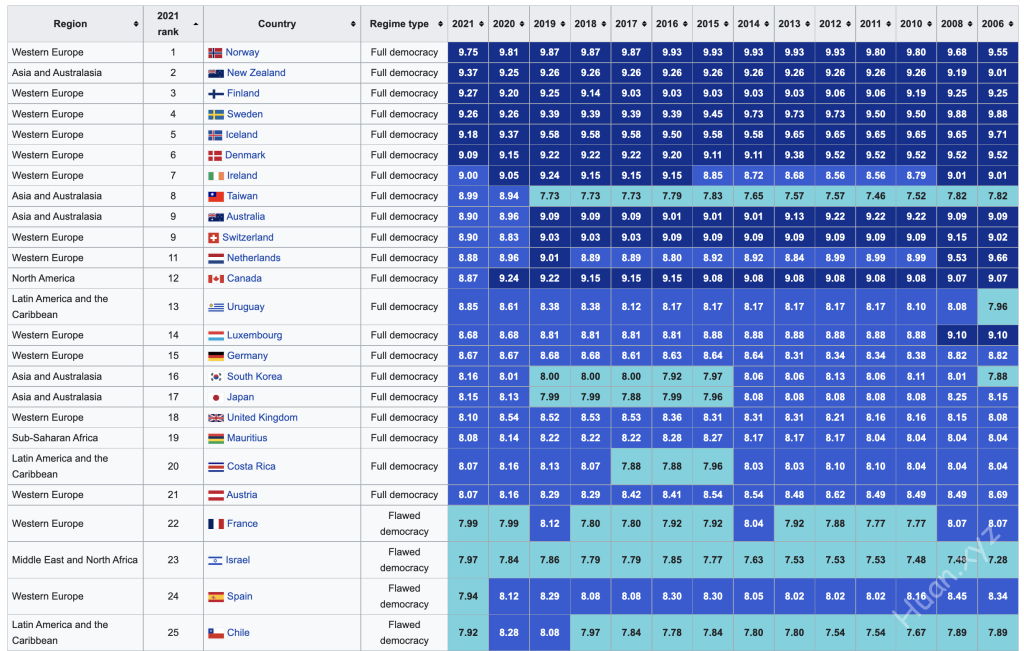Image resolution: width=1024 pixels, height=651 pixels.
Task: Click the Israel flag icon
Action: coord(215,560)
